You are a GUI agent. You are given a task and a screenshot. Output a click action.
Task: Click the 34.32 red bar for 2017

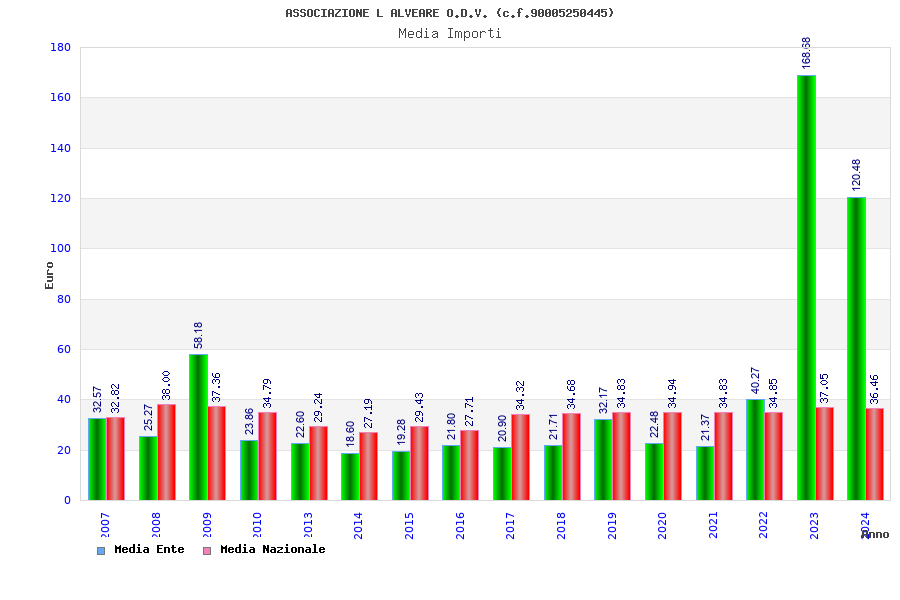point(521,457)
